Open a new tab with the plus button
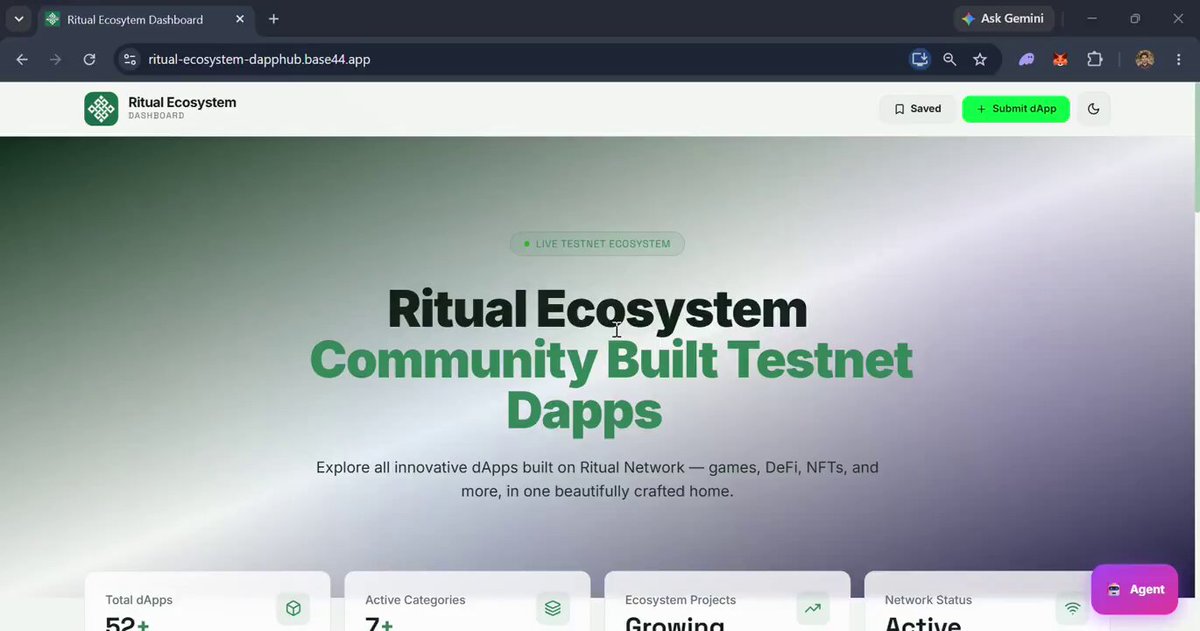 pyautogui.click(x=274, y=19)
